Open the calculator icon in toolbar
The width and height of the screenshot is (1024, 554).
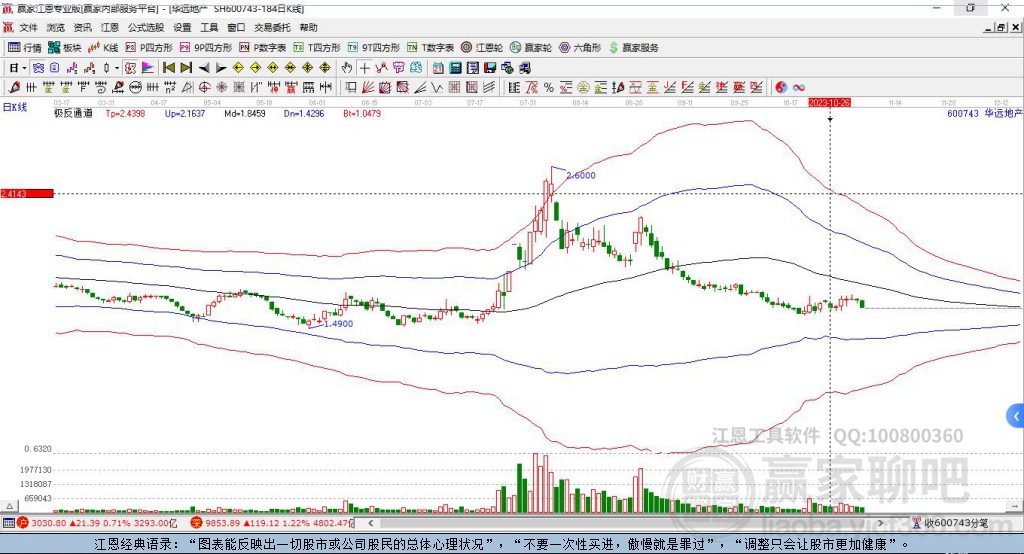455,68
